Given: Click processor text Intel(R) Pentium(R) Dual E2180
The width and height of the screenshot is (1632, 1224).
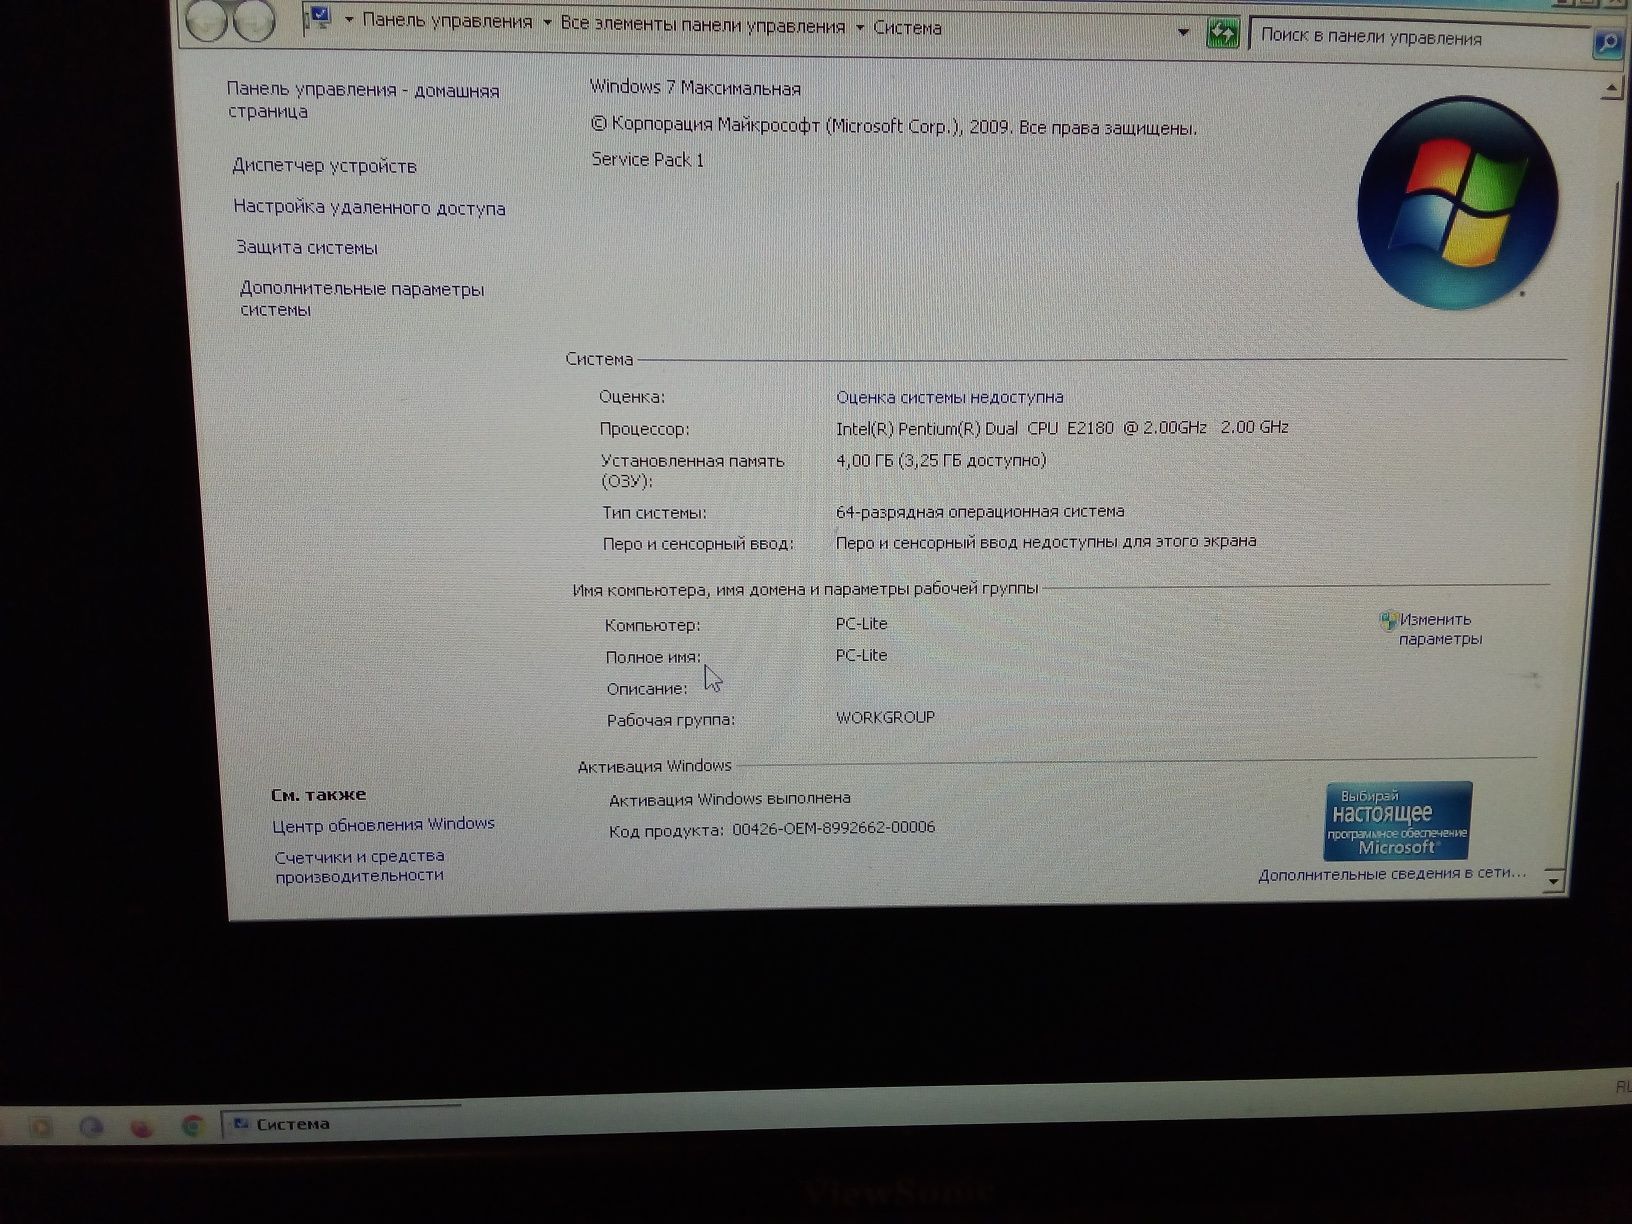Looking at the screenshot, I should [1062, 428].
